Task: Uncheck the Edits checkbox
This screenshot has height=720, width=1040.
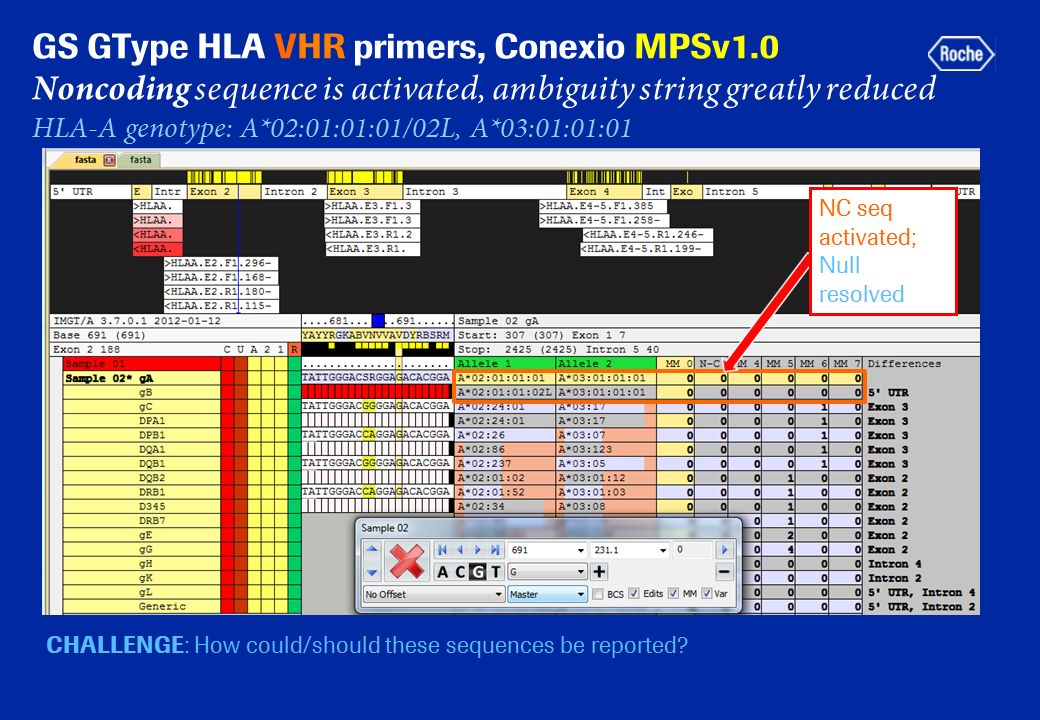Action: tap(635, 593)
